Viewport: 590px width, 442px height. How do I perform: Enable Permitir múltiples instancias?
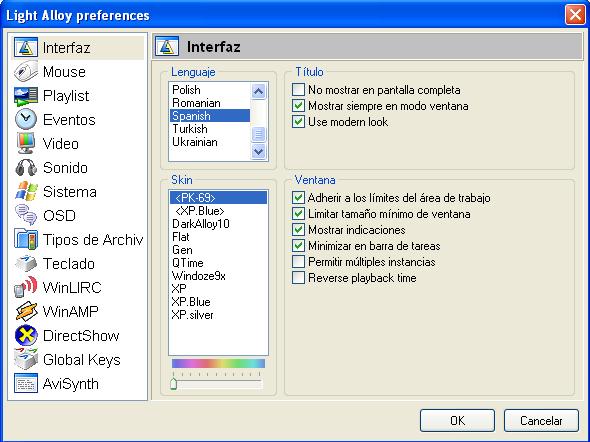pyautogui.click(x=298, y=262)
